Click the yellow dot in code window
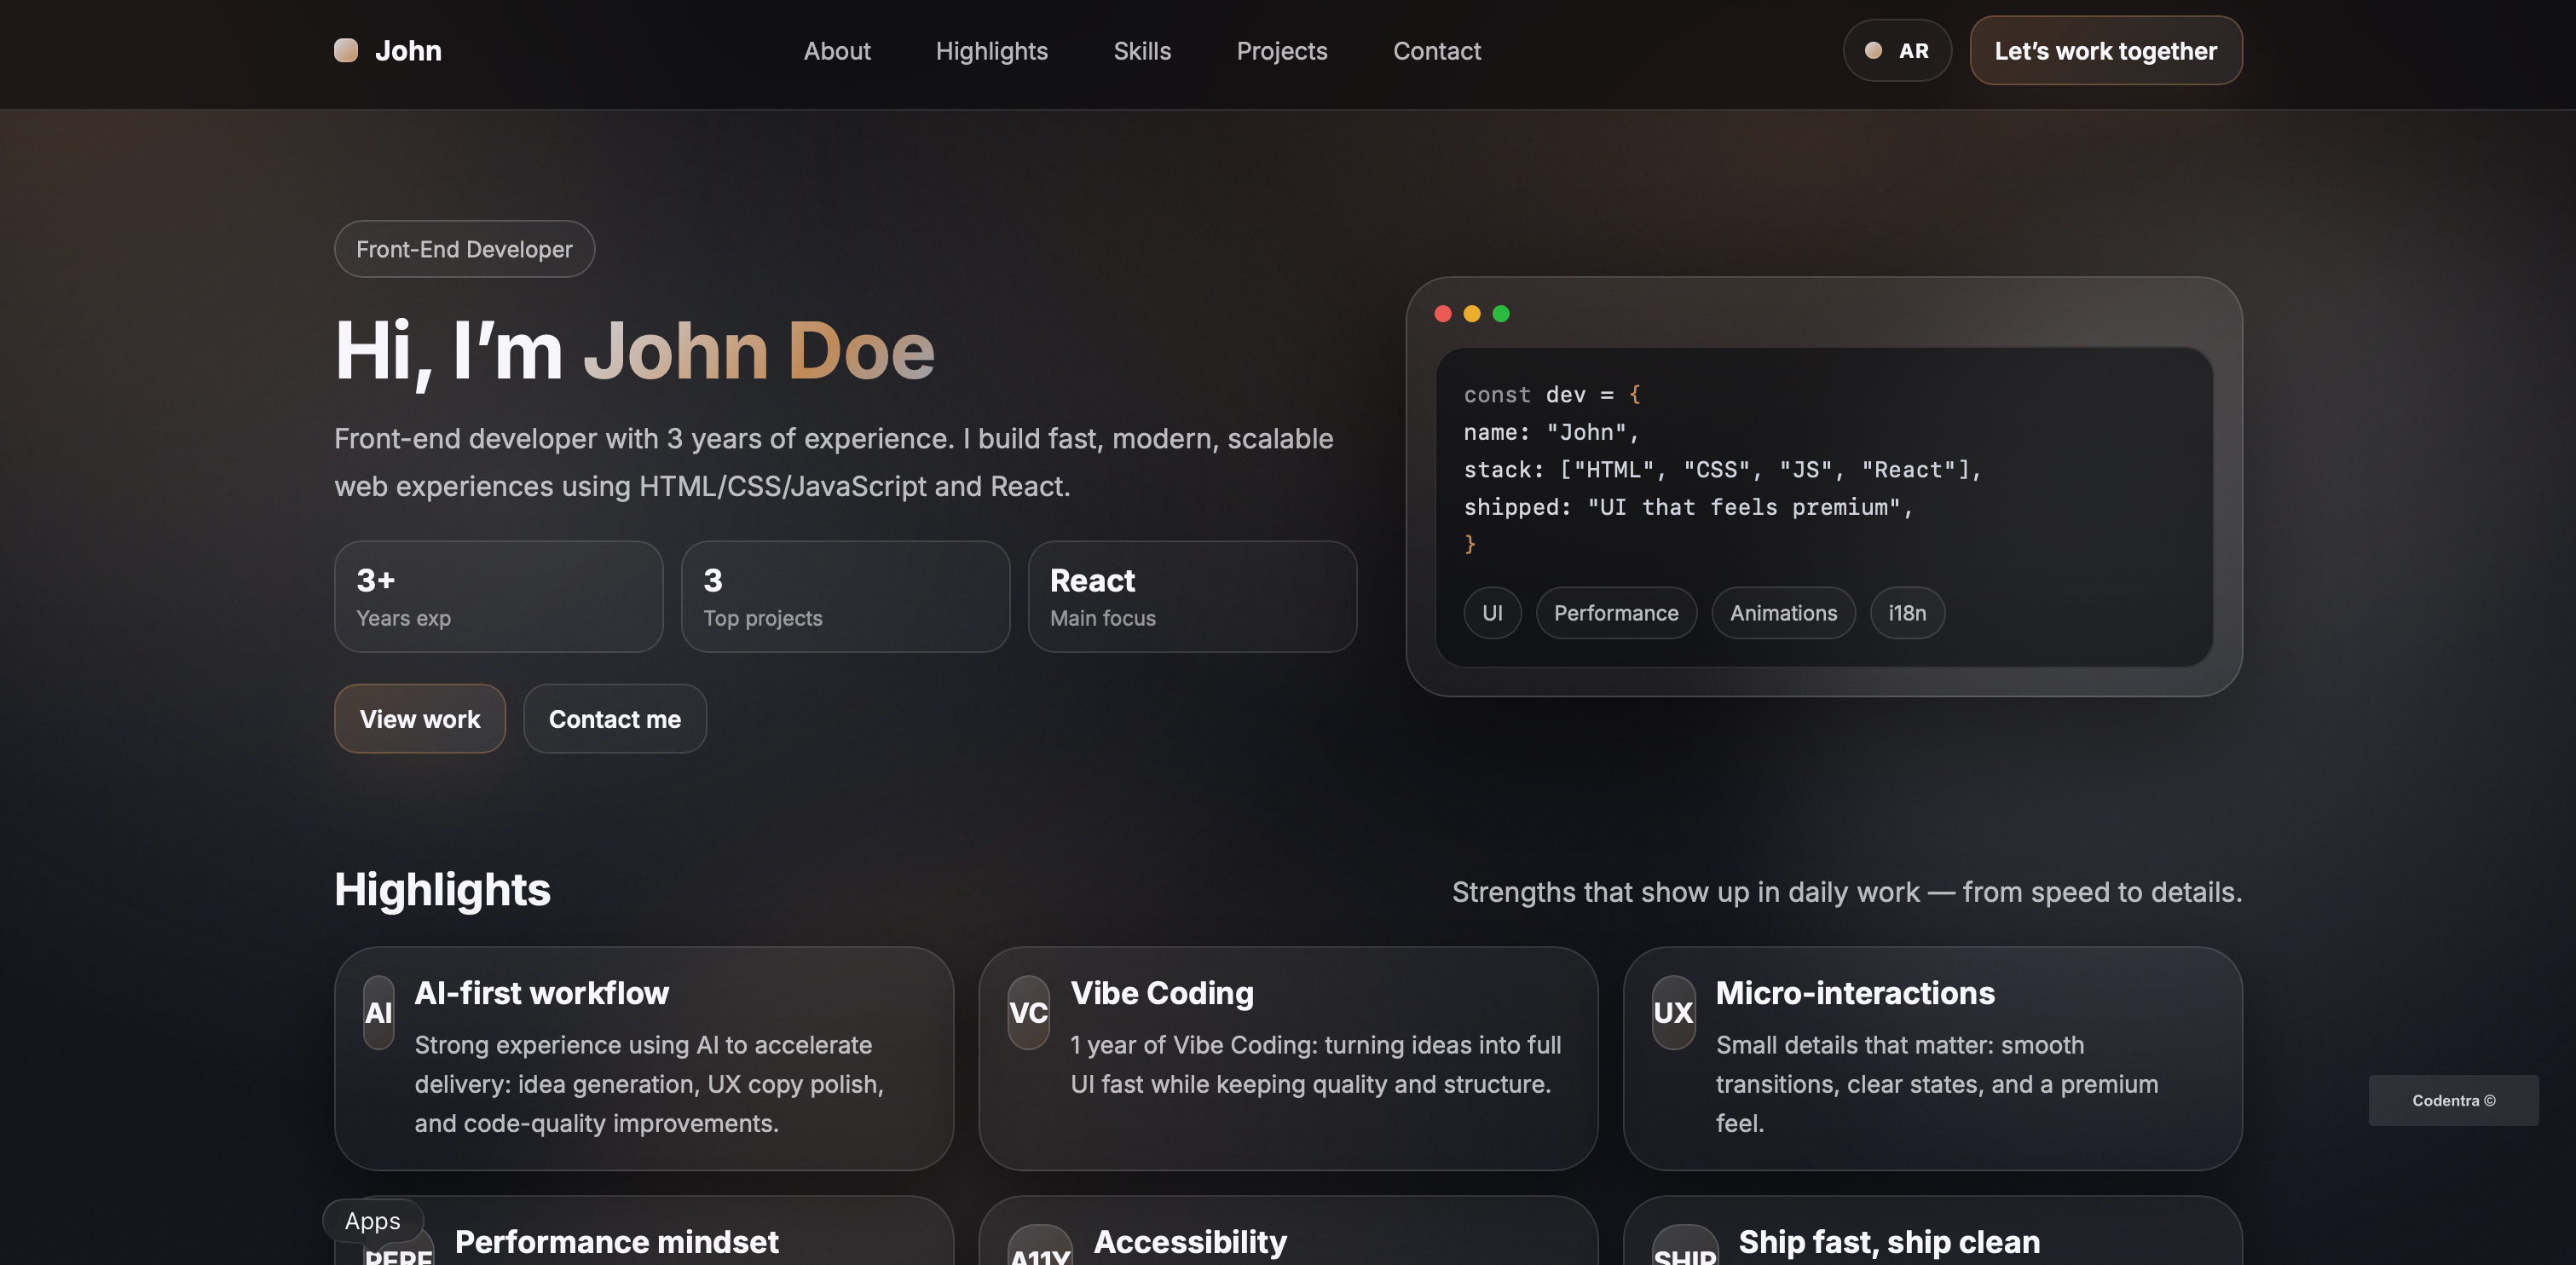This screenshot has height=1265, width=2576. pos(1471,314)
